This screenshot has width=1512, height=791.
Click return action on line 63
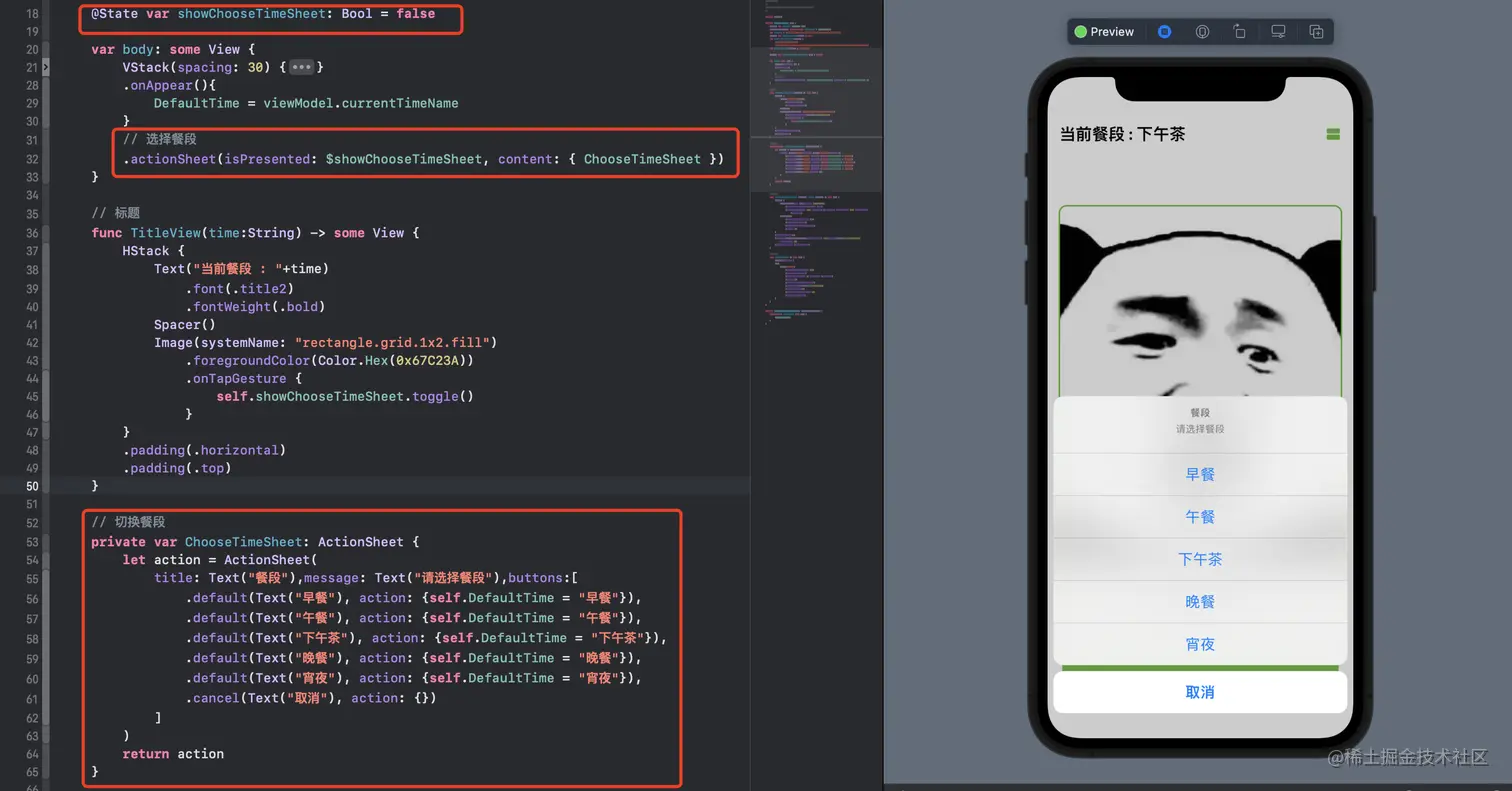point(173,754)
